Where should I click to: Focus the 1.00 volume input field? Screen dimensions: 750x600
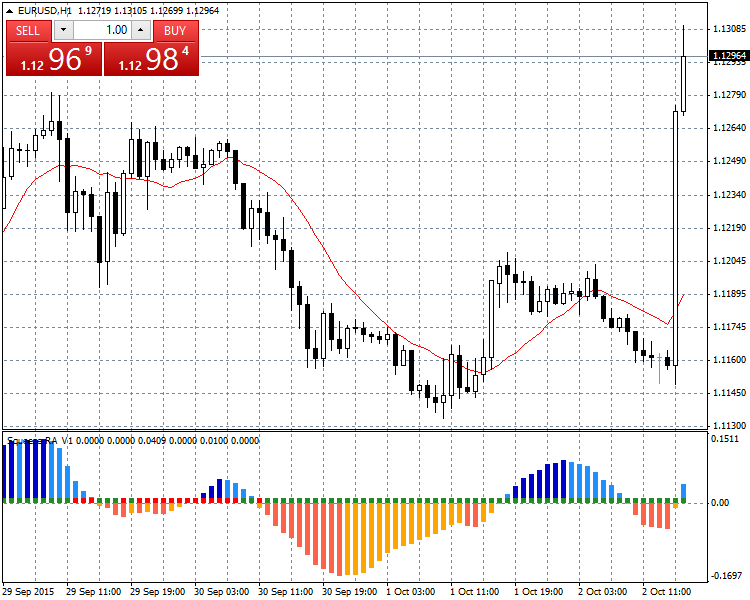(x=102, y=30)
